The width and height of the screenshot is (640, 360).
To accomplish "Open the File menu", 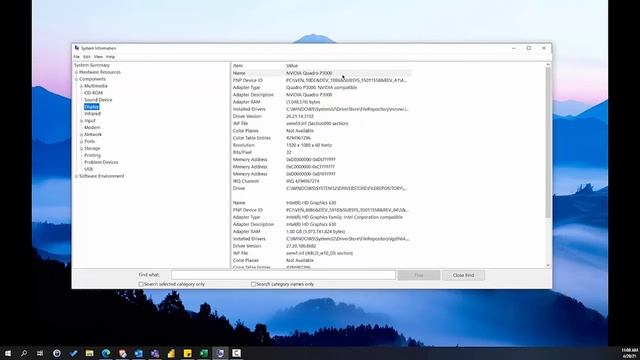I will [76, 57].
